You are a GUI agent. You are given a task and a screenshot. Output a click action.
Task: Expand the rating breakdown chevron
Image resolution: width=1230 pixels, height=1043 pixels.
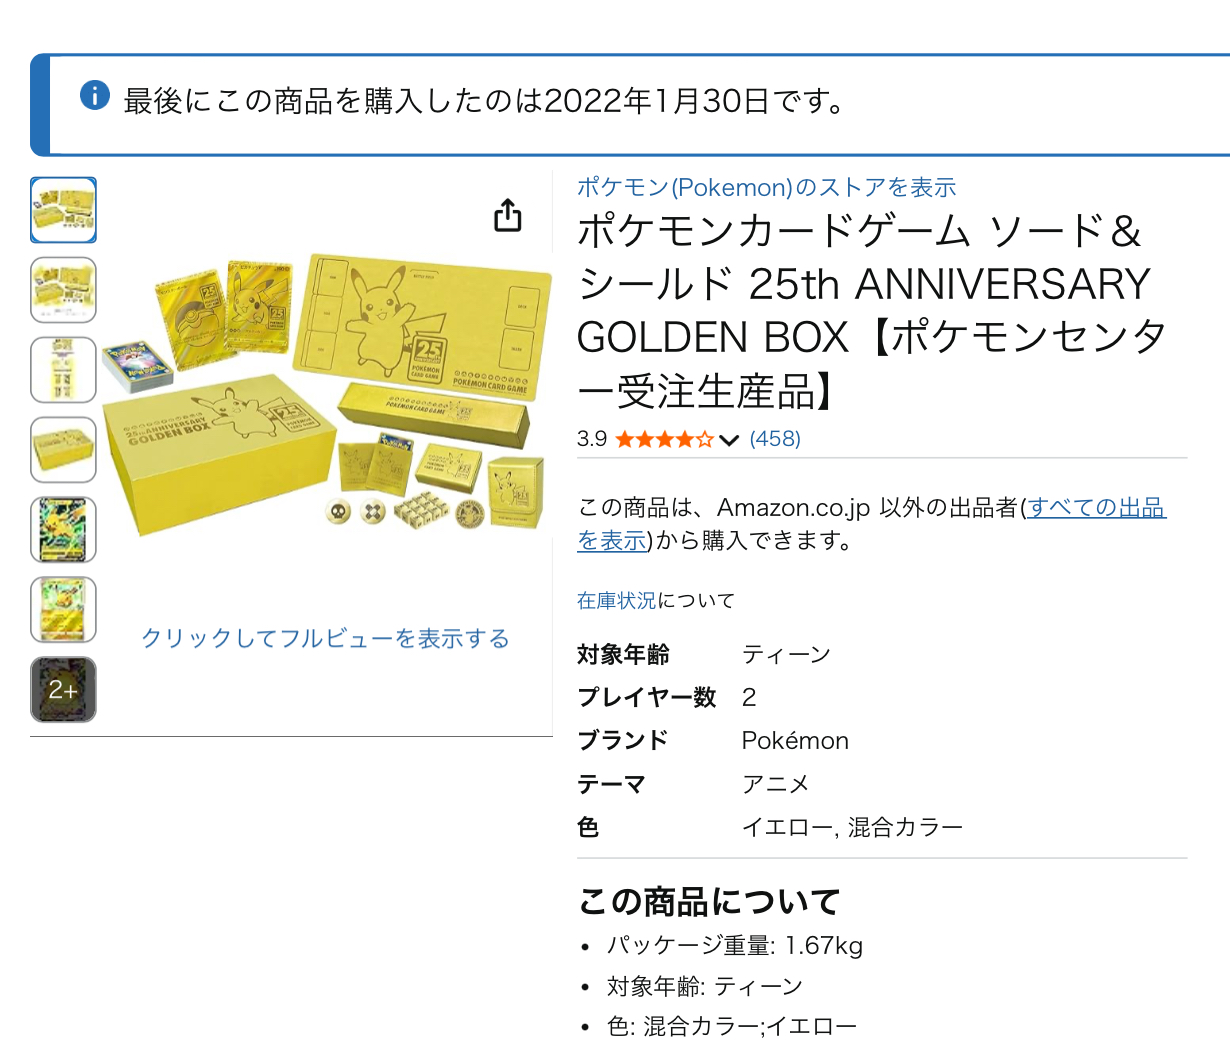pos(729,440)
